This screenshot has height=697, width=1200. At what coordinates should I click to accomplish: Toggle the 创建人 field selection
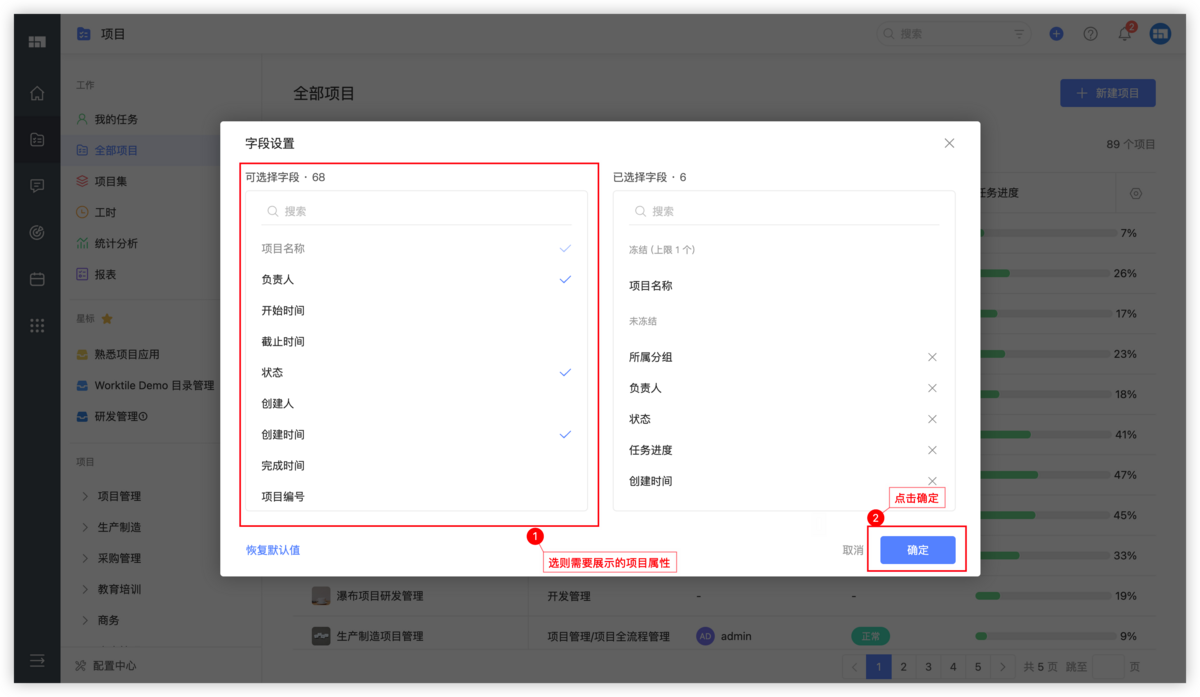[417, 404]
